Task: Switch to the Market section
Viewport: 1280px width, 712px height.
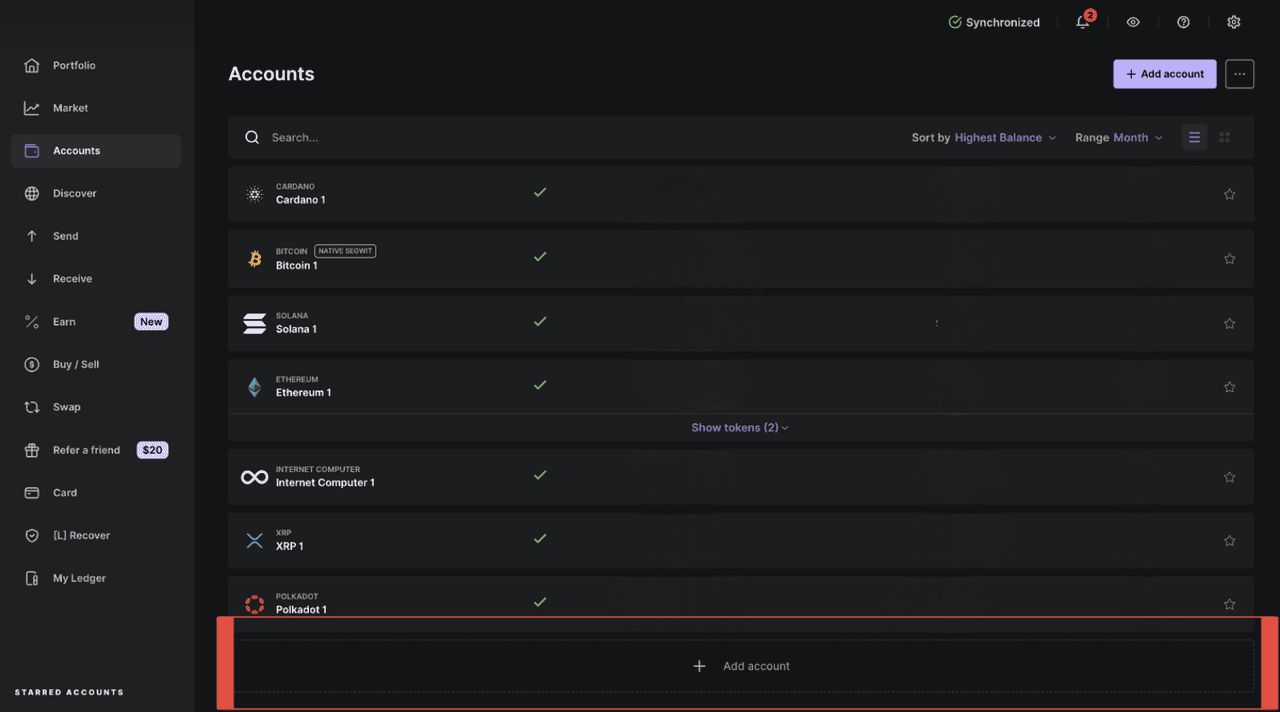Action: pos(70,107)
